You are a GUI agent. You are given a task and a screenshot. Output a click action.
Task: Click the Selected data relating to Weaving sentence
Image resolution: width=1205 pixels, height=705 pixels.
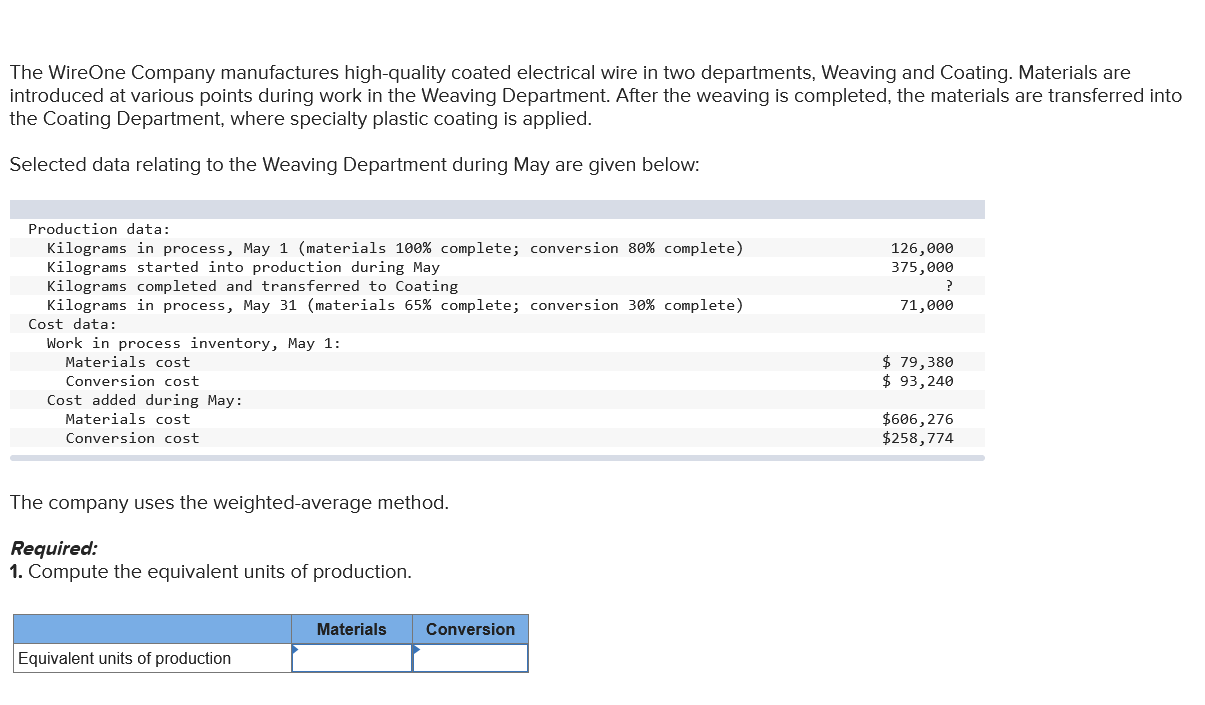[354, 165]
